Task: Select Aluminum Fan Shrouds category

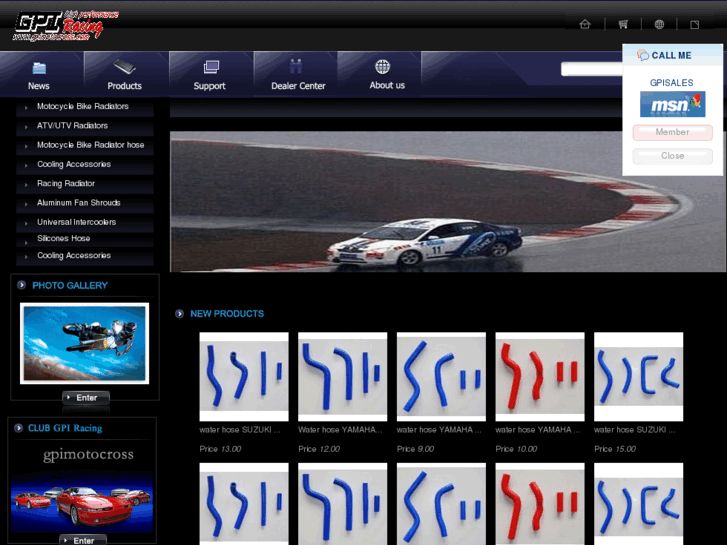Action: (79, 203)
